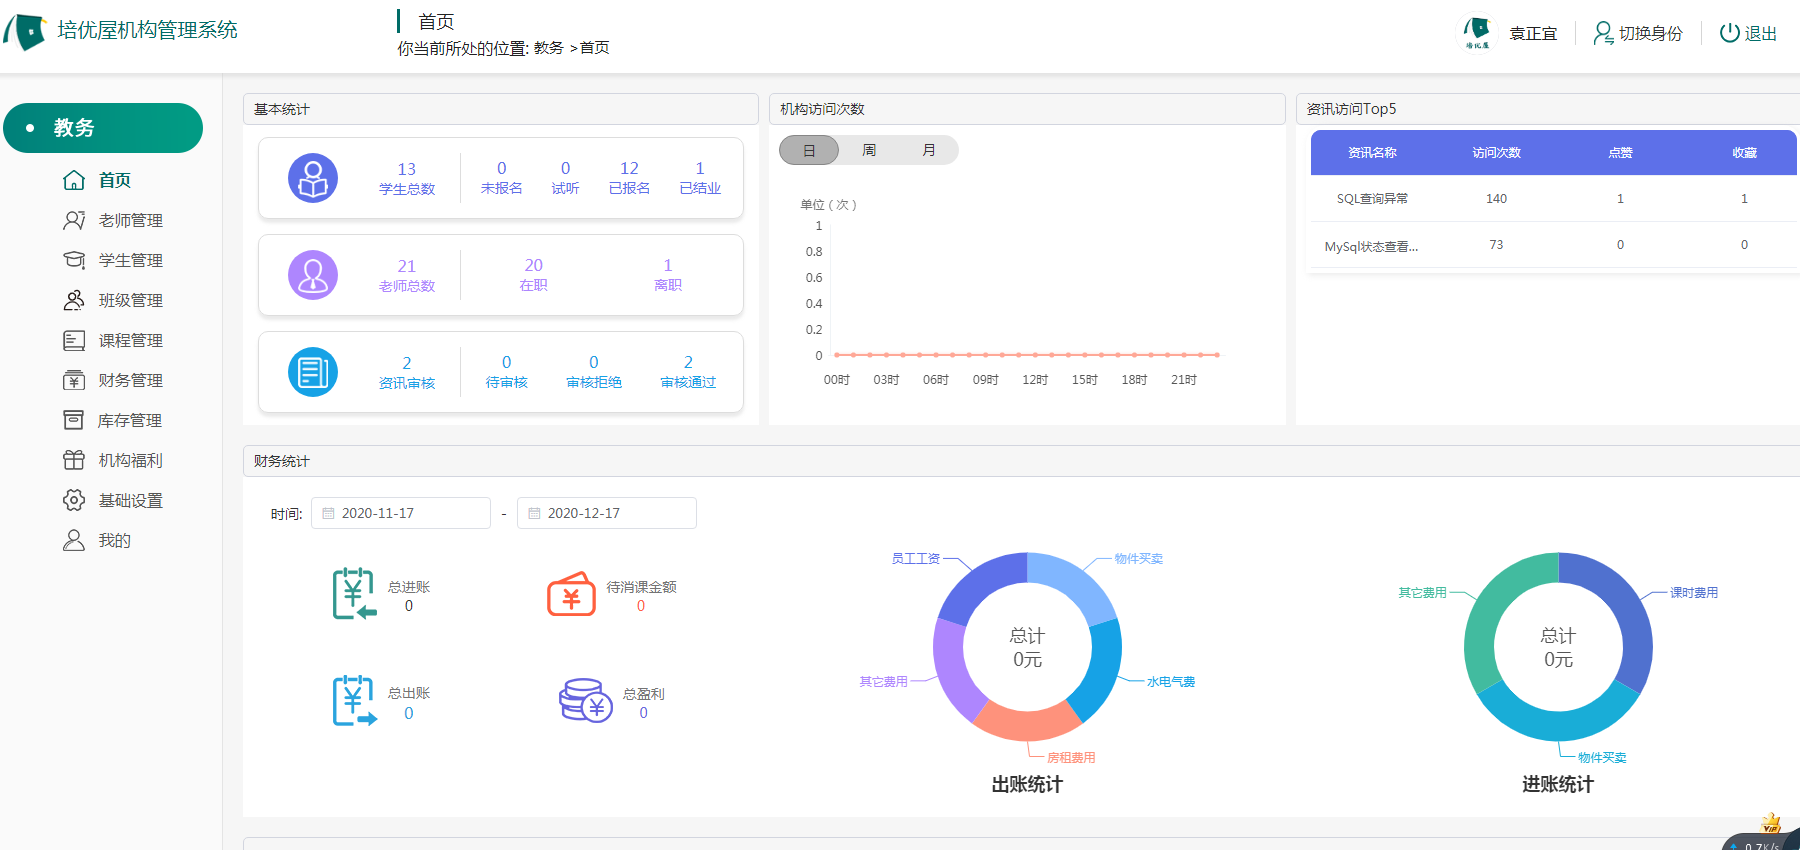Click the teacher total avatar icon
This screenshot has height=850, width=1800.
point(313,275)
